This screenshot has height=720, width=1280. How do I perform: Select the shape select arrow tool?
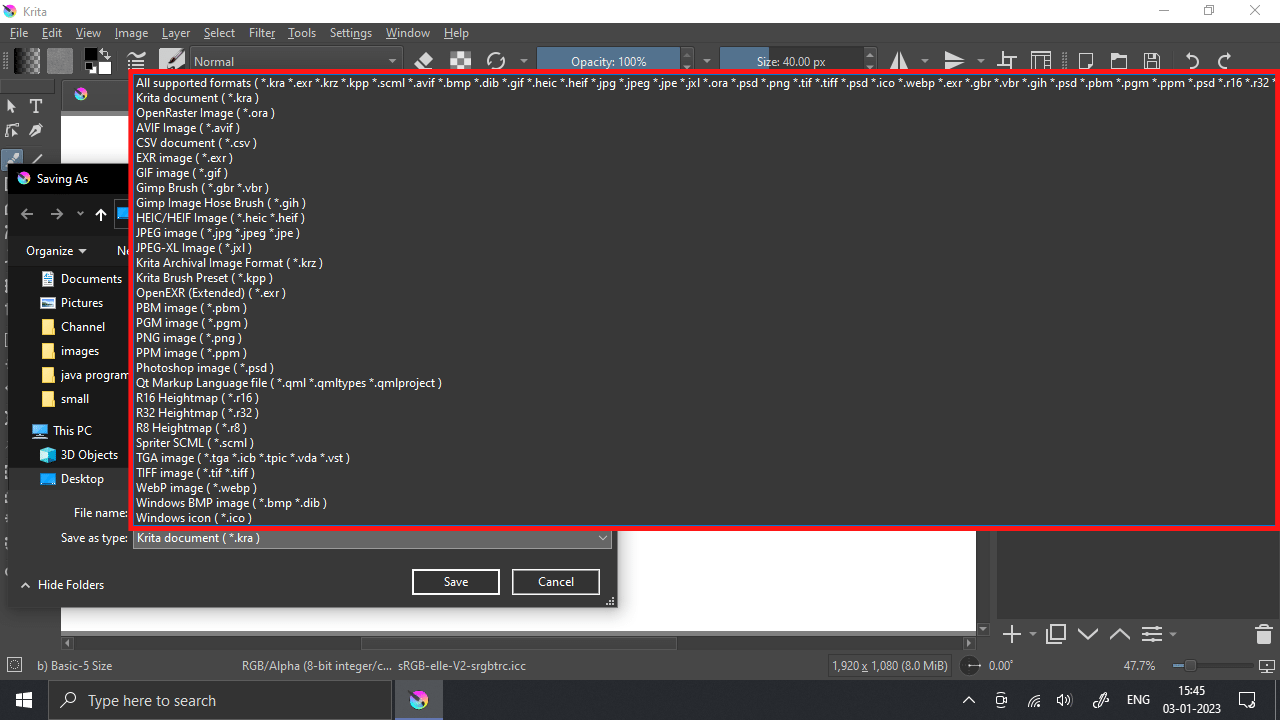click(12, 106)
